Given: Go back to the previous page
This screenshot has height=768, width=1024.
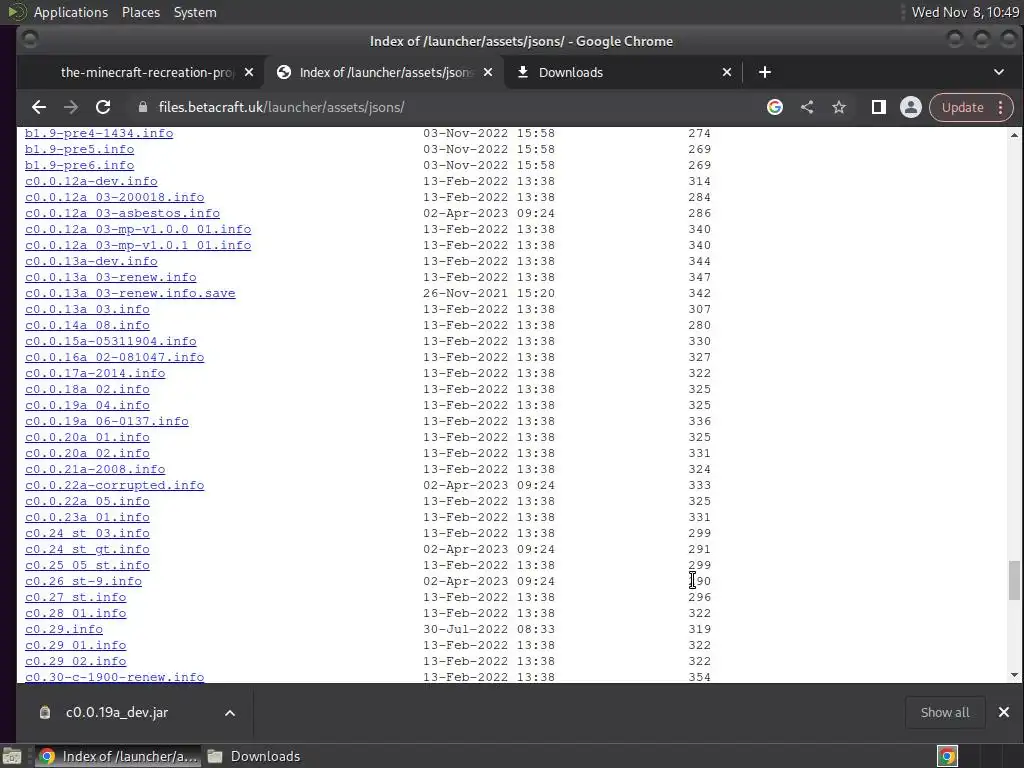Looking at the screenshot, I should (x=39, y=107).
